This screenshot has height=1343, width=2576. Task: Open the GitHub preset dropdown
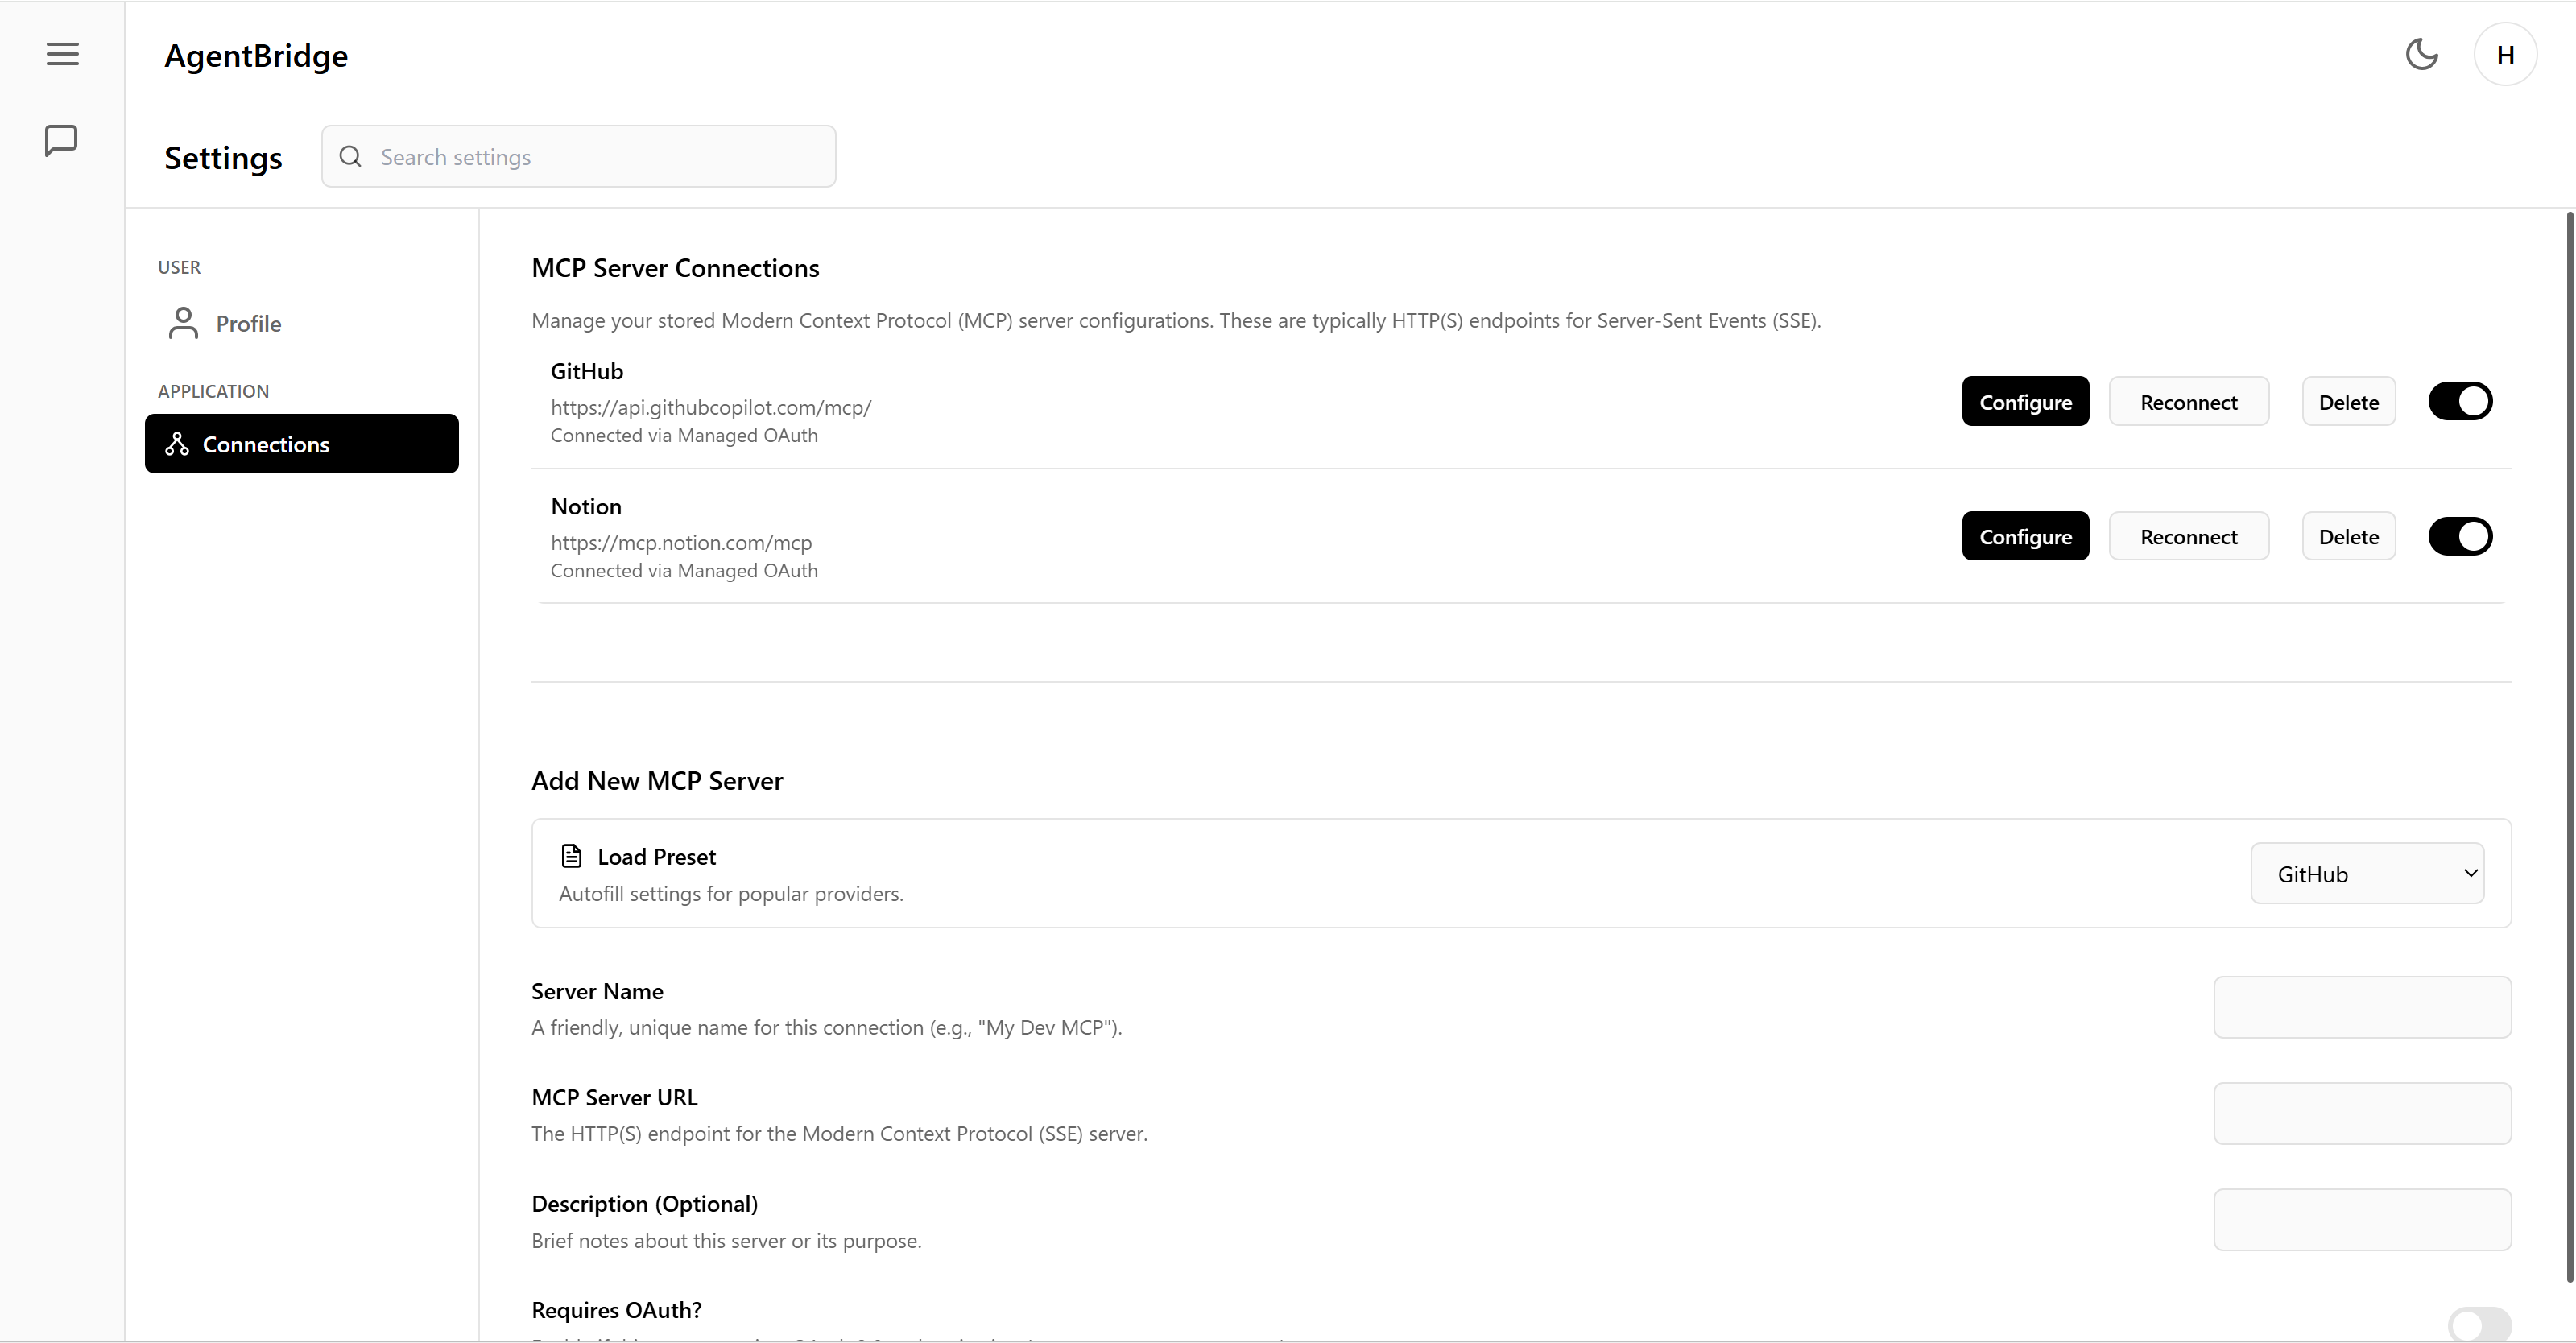click(2367, 873)
